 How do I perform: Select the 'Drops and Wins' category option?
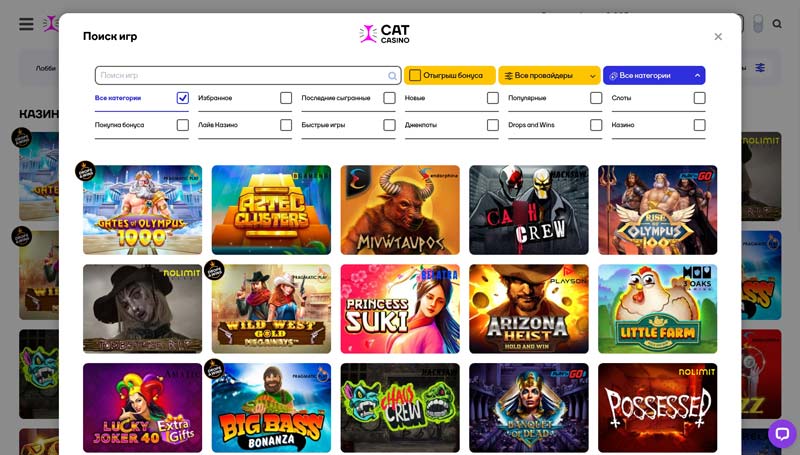click(x=596, y=125)
